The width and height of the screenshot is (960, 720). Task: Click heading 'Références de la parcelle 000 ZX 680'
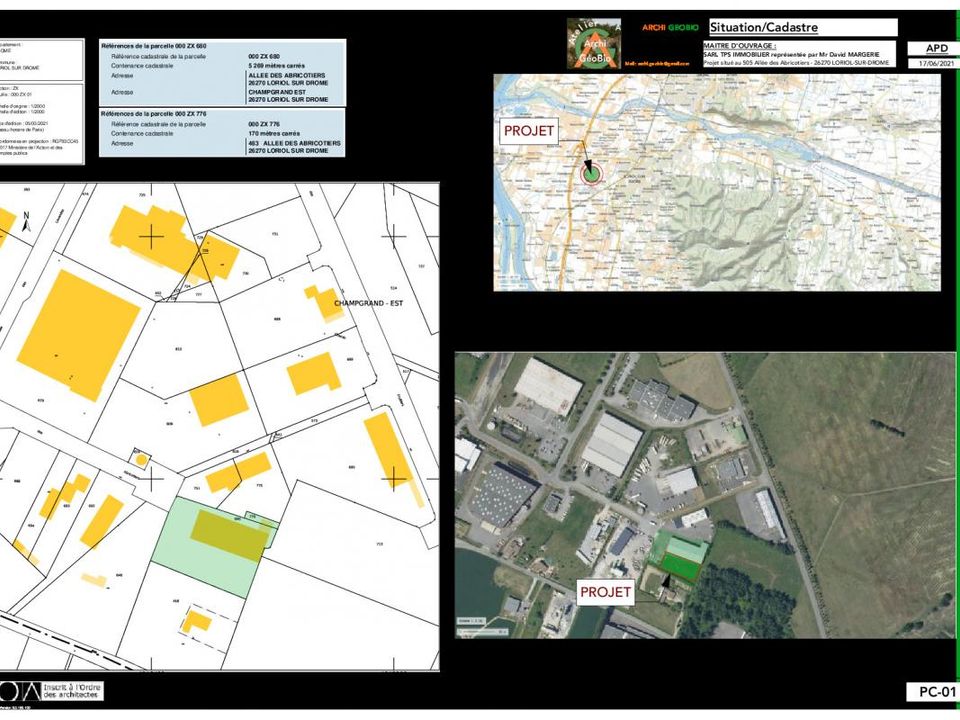(154, 46)
